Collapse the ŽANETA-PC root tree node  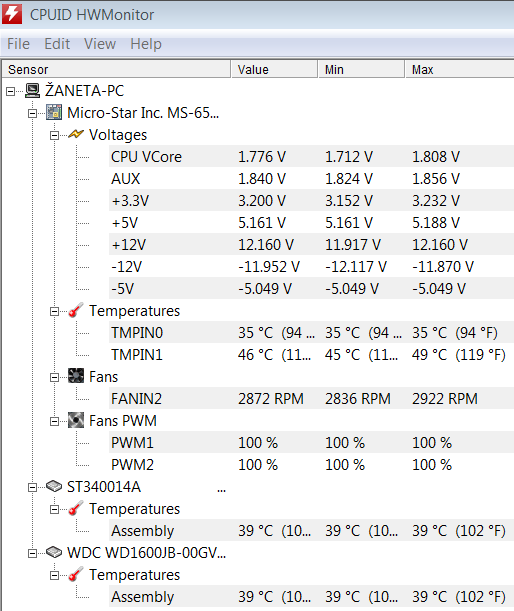[11, 92]
